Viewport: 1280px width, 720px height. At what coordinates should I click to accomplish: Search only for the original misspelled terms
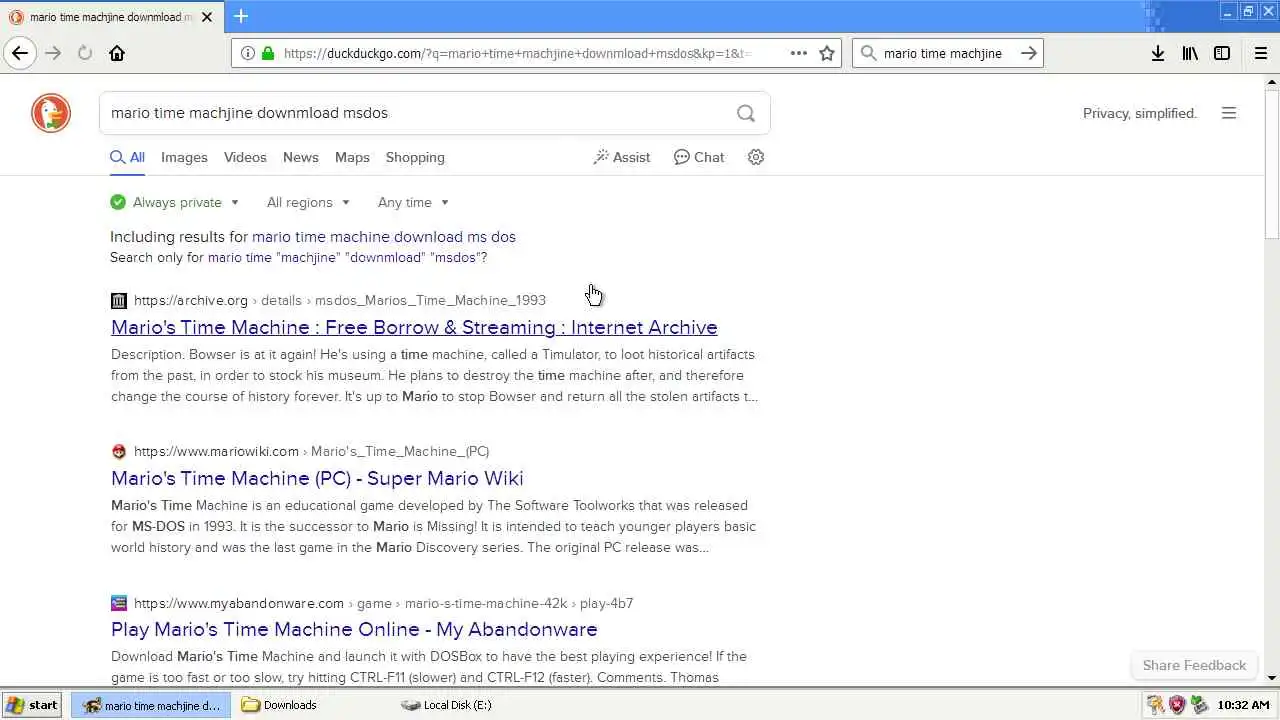345,258
